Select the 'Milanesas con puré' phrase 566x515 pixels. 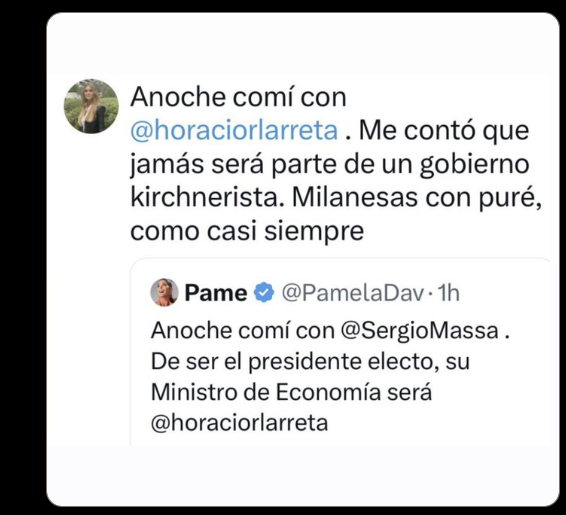[x=417, y=198]
